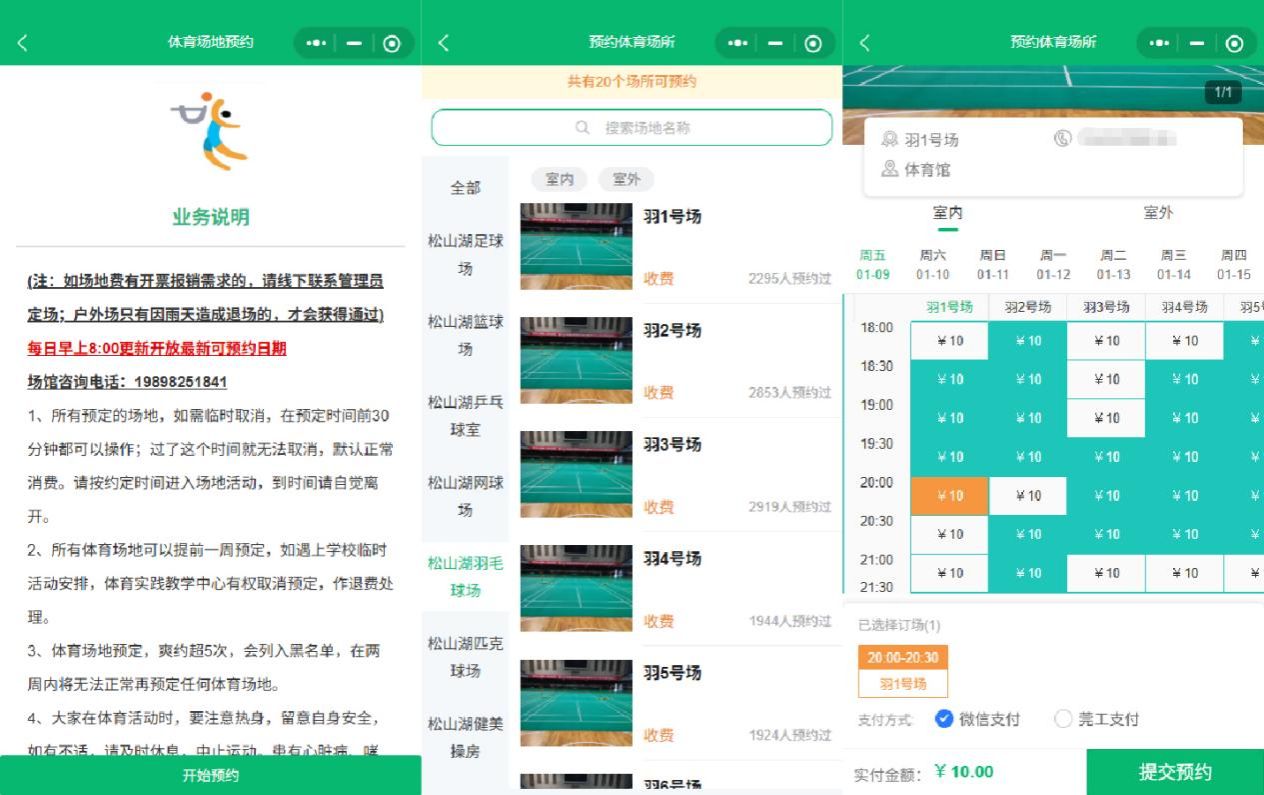Select 松山湖足球场 category

pyautogui.click(x=465, y=255)
